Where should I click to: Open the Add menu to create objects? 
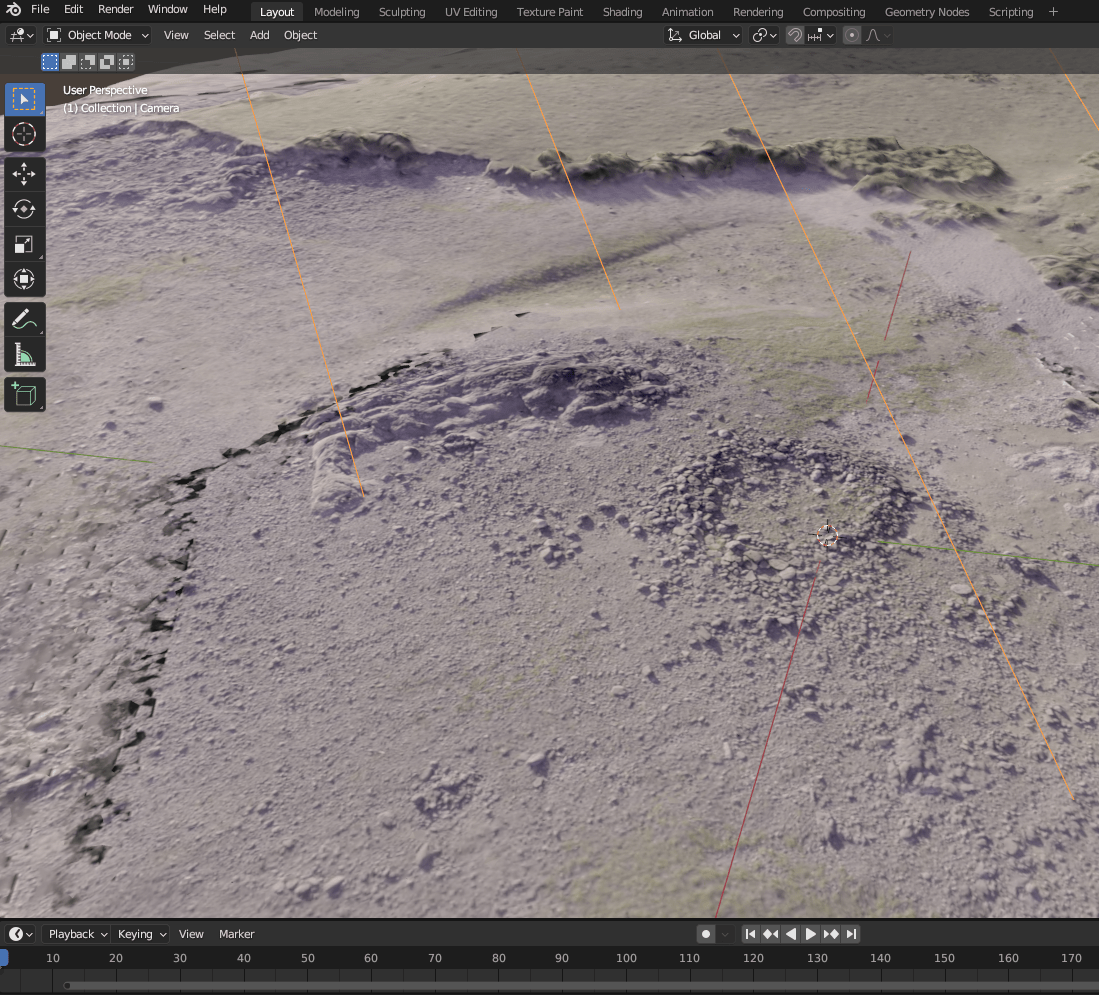(x=259, y=35)
